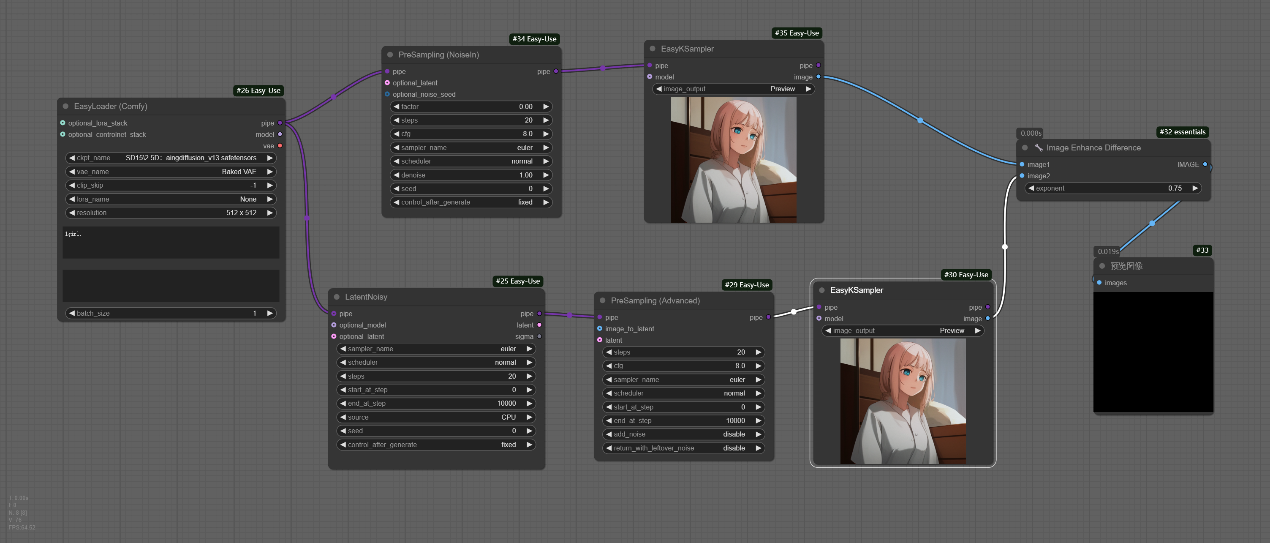
Task: Click the image2 input port on Image Enhance Difference
Action: 1021,176
